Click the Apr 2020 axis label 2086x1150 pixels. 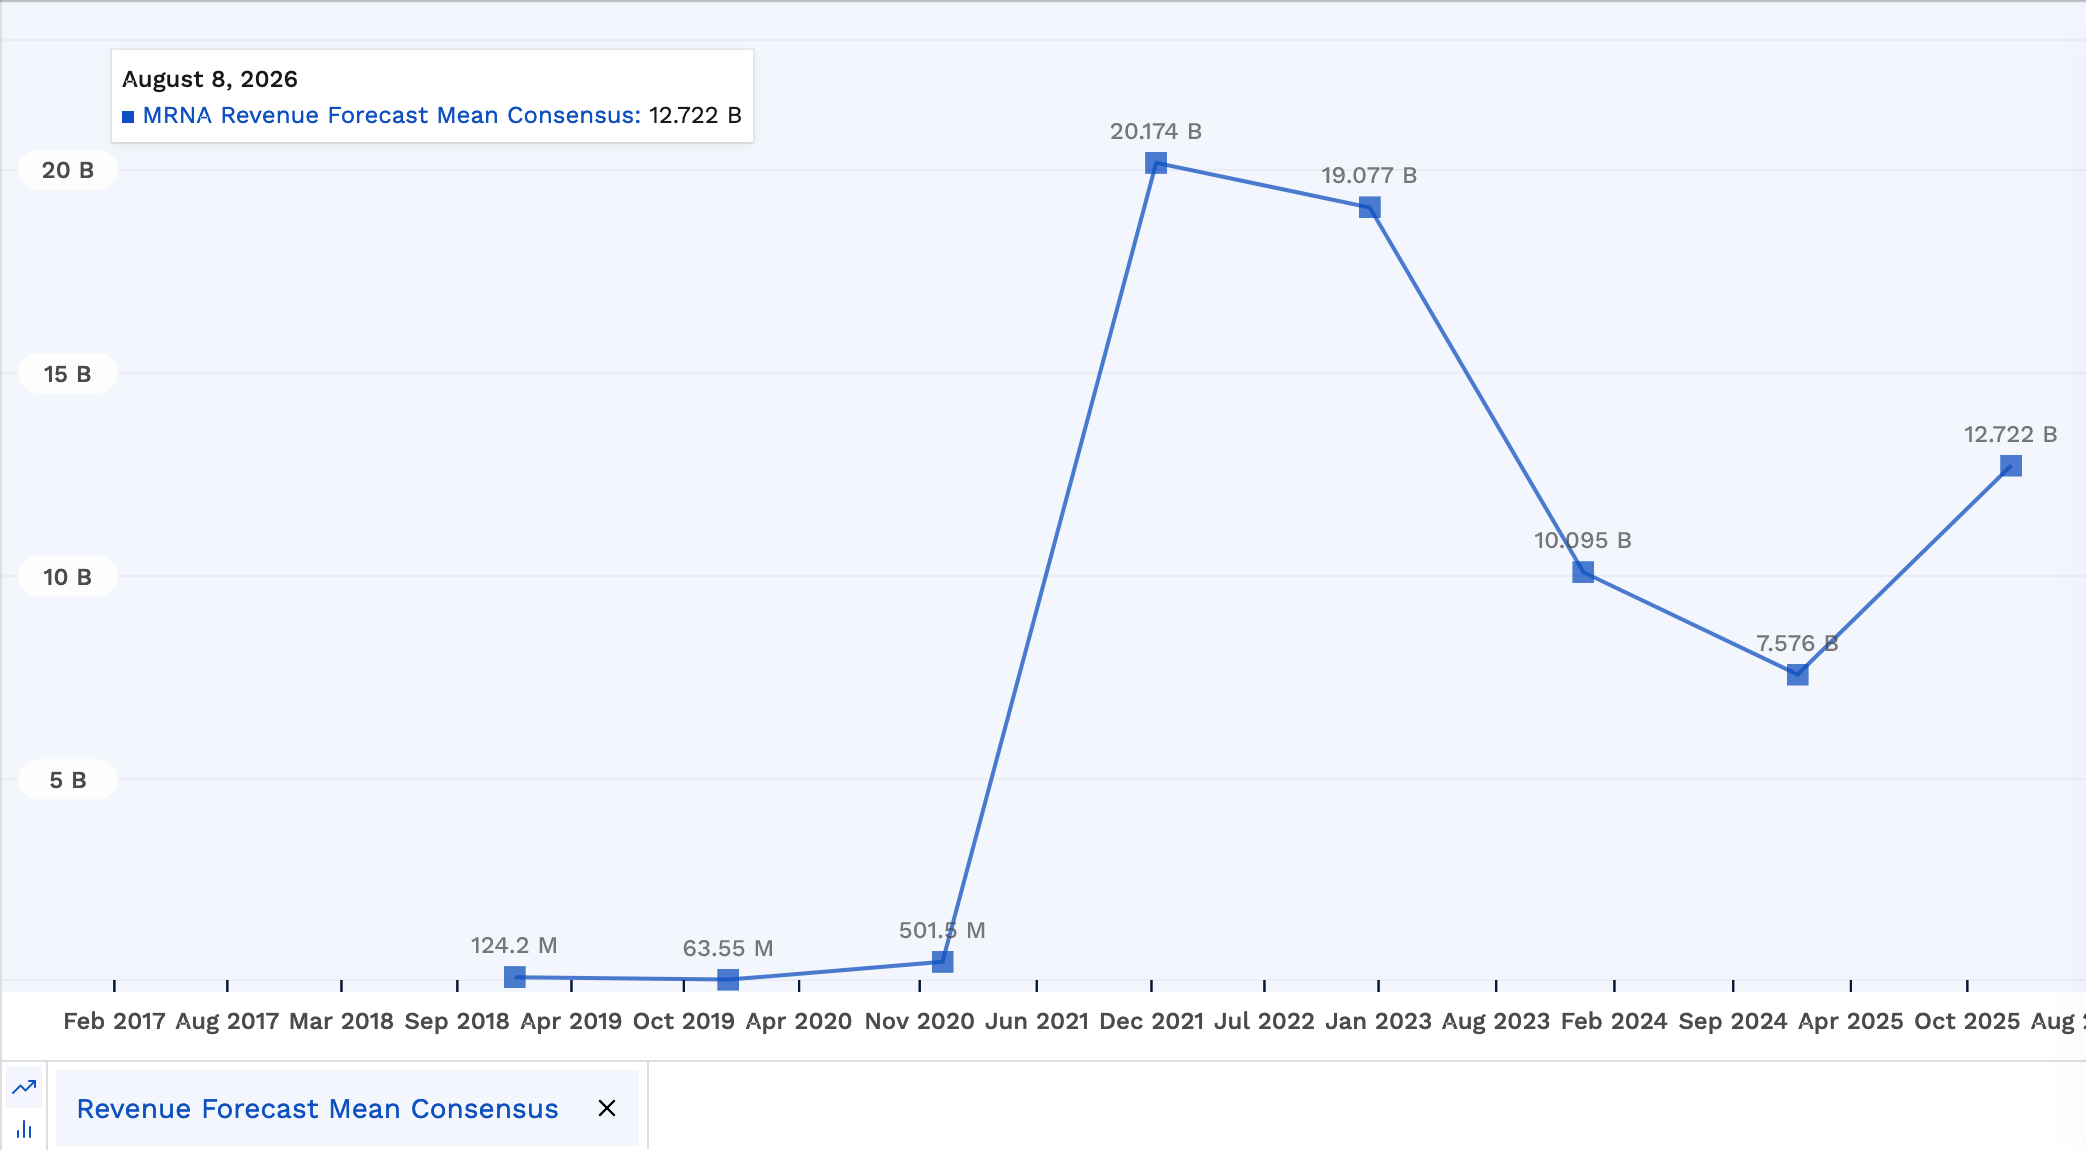click(799, 1021)
